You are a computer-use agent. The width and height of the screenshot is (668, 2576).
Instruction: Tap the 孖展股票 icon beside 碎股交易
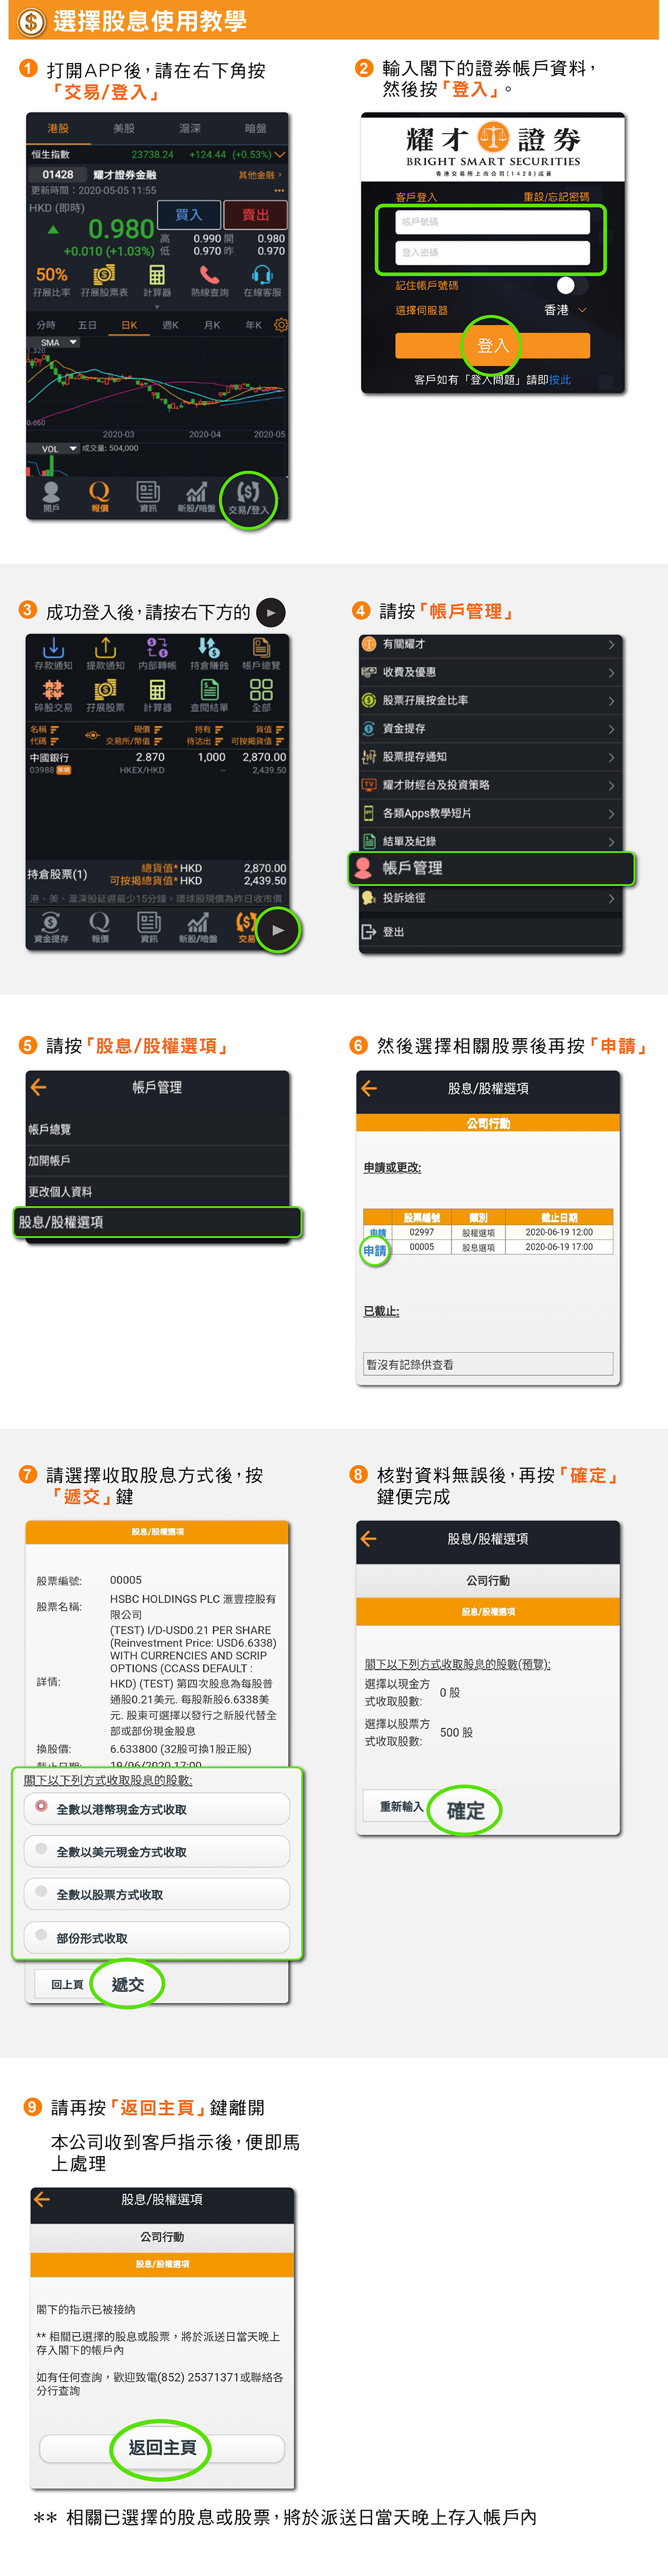point(105,696)
